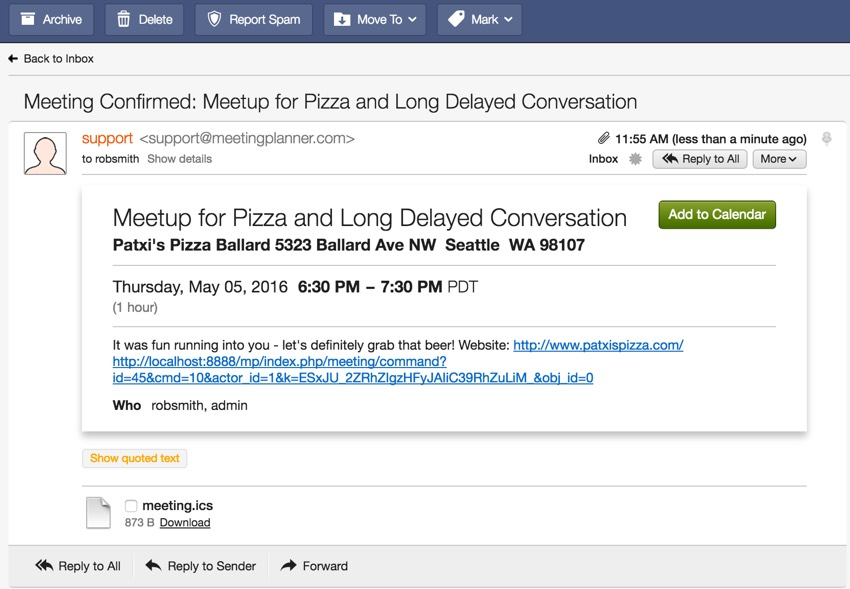Click Reply to Sender at bottom
This screenshot has width=850, height=589.
point(200,566)
